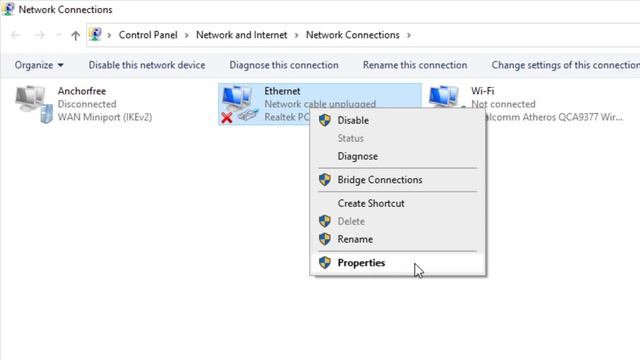Click the Wi-Fi connection name
The image size is (640, 360).
482,91
